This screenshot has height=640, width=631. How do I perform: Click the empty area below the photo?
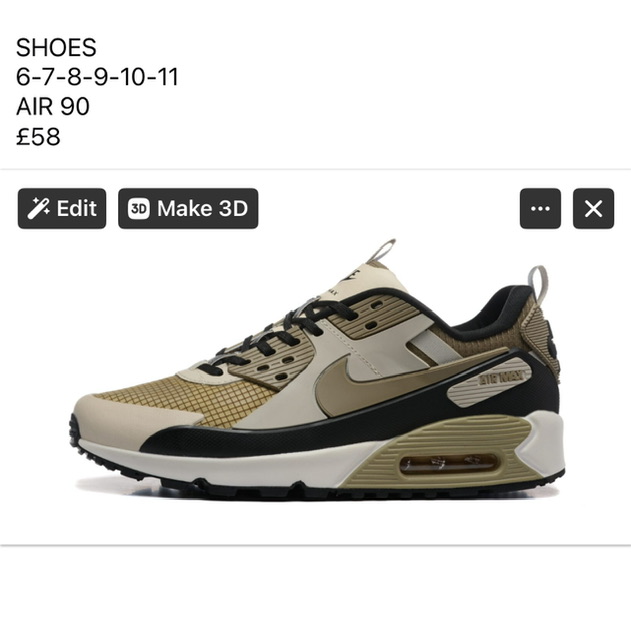pos(316,593)
